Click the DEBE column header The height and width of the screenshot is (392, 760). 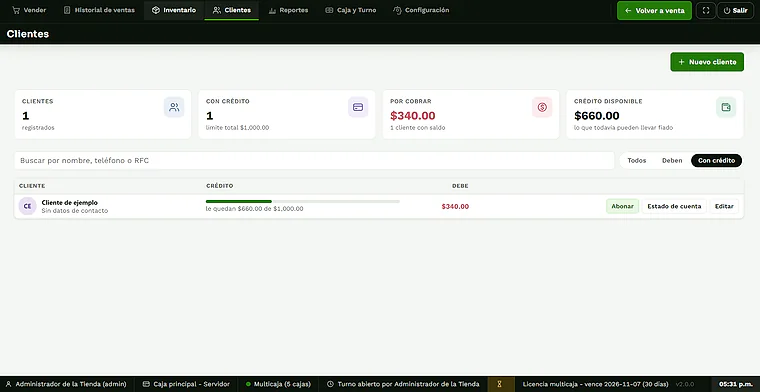(x=460, y=186)
